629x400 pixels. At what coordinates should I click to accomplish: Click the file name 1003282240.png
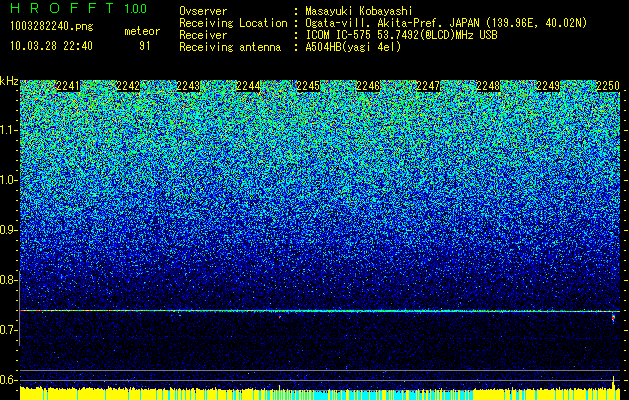point(52,26)
